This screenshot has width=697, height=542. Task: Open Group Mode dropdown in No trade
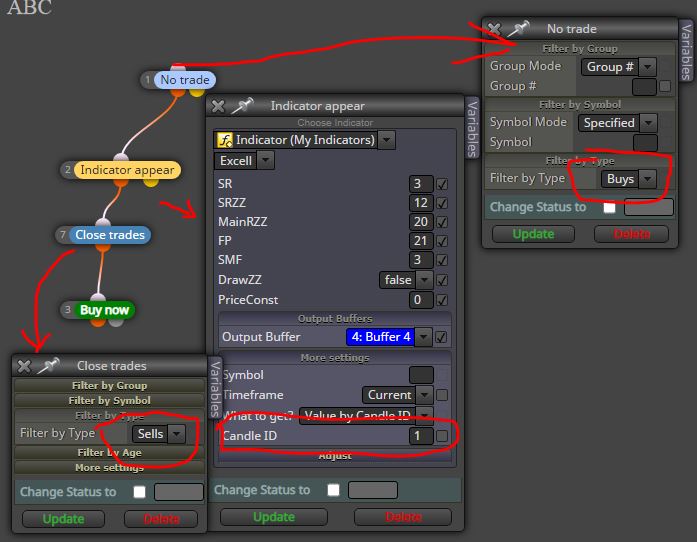(x=648, y=67)
